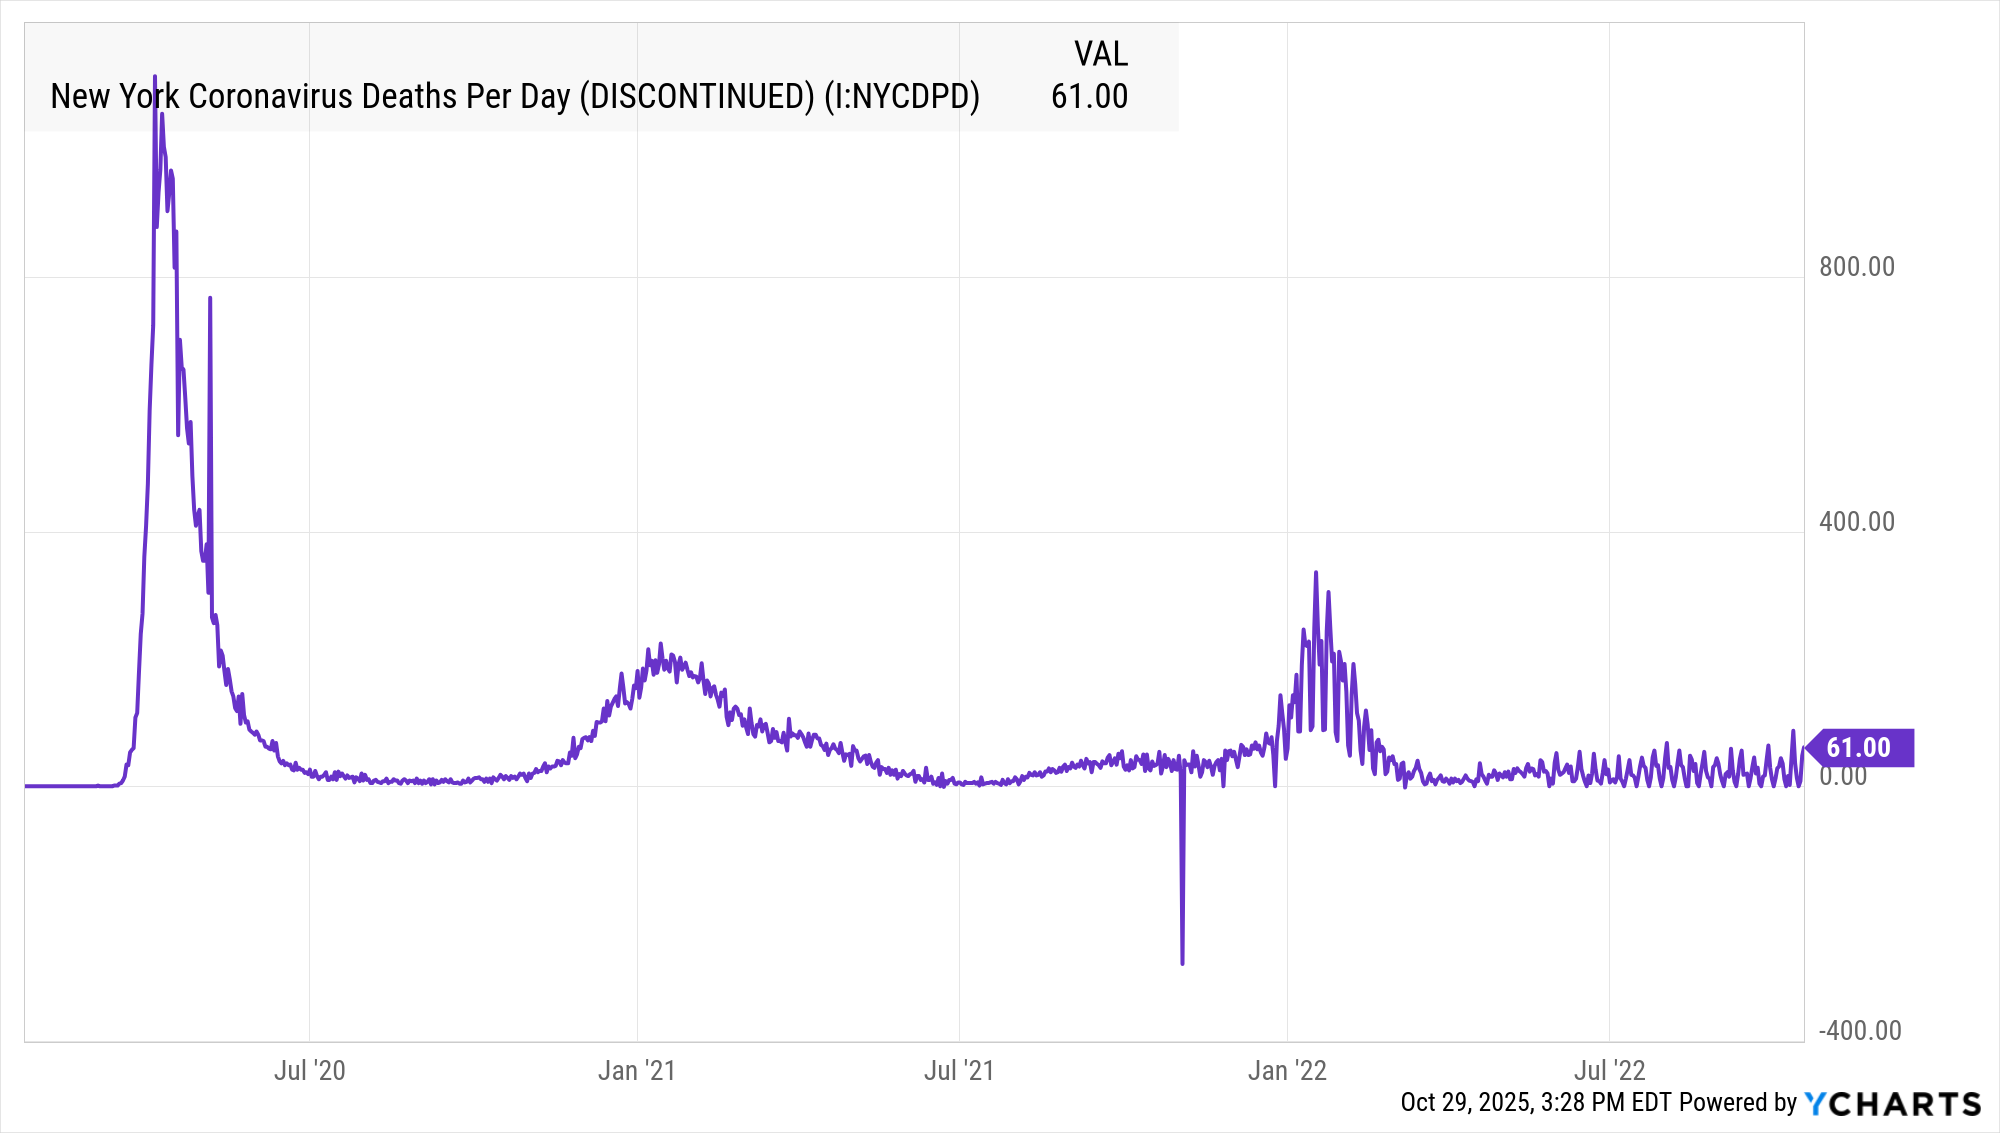Click the Jan '21 axis label

[637, 1071]
